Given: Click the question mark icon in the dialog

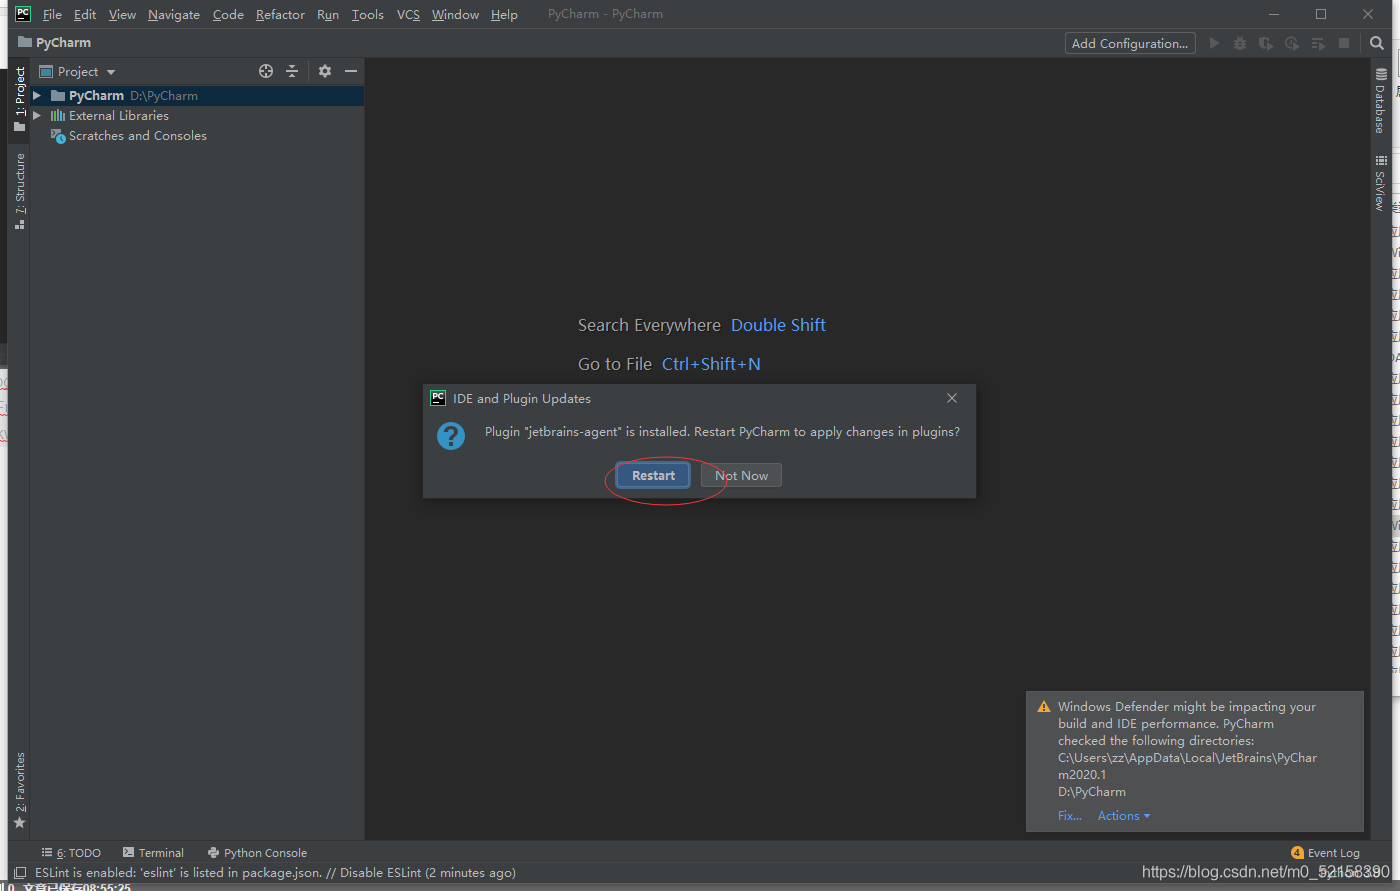Looking at the screenshot, I should pyautogui.click(x=451, y=436).
